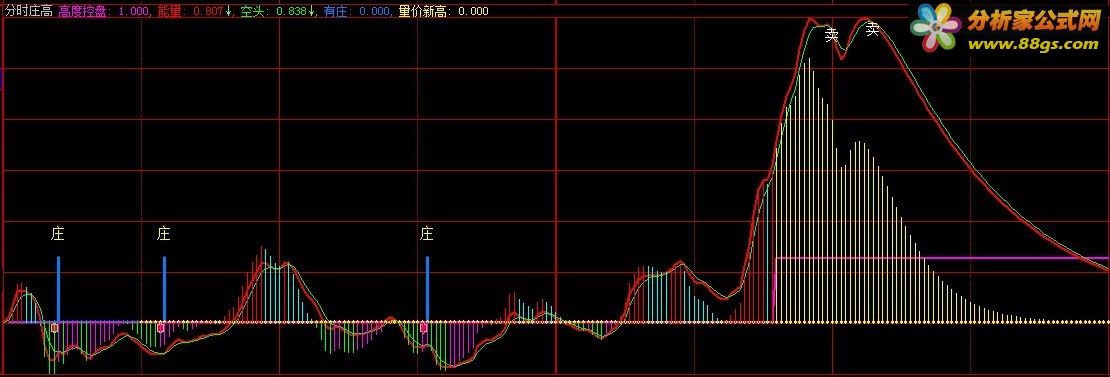
Task: Click the 分析家公式网 site title
Action: 1033,21
